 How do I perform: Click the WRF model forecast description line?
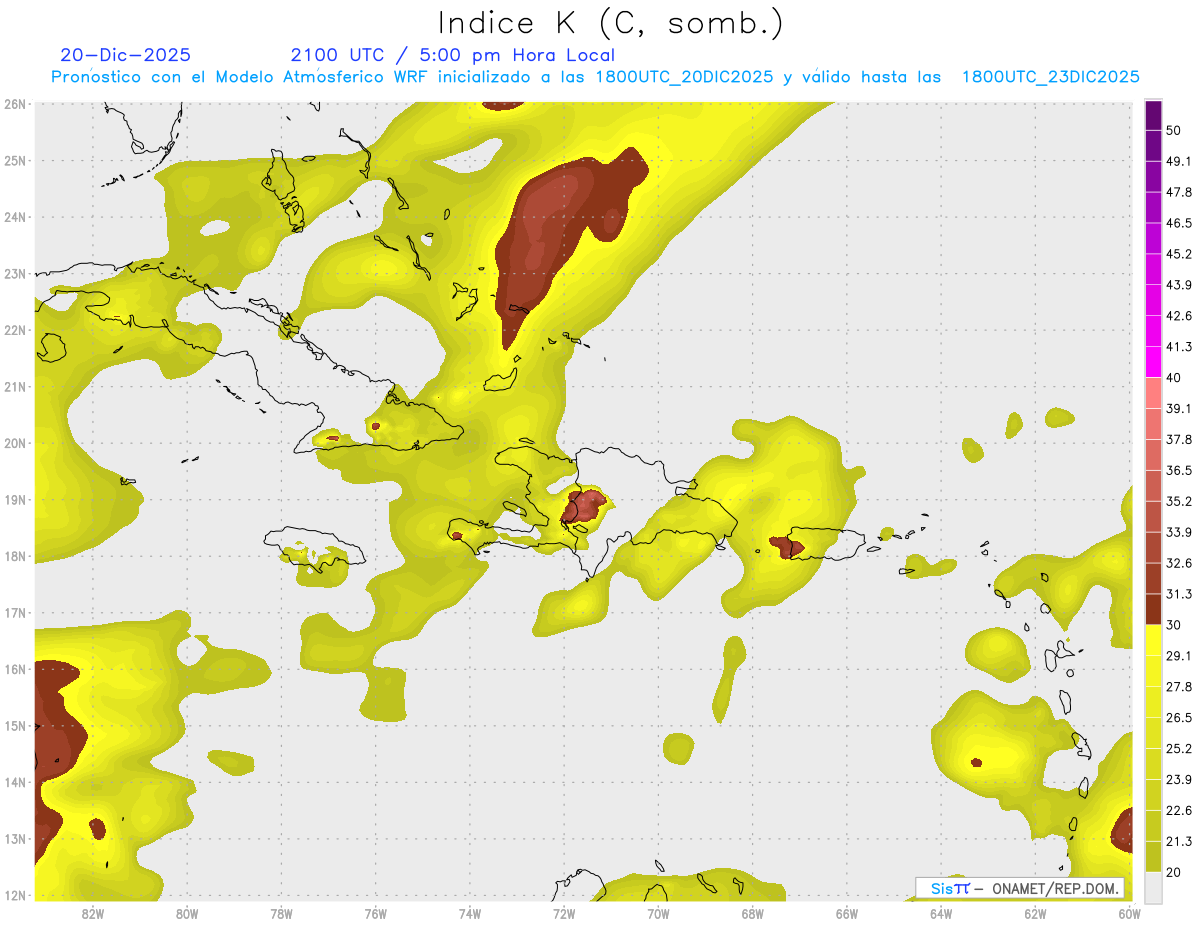595,77
